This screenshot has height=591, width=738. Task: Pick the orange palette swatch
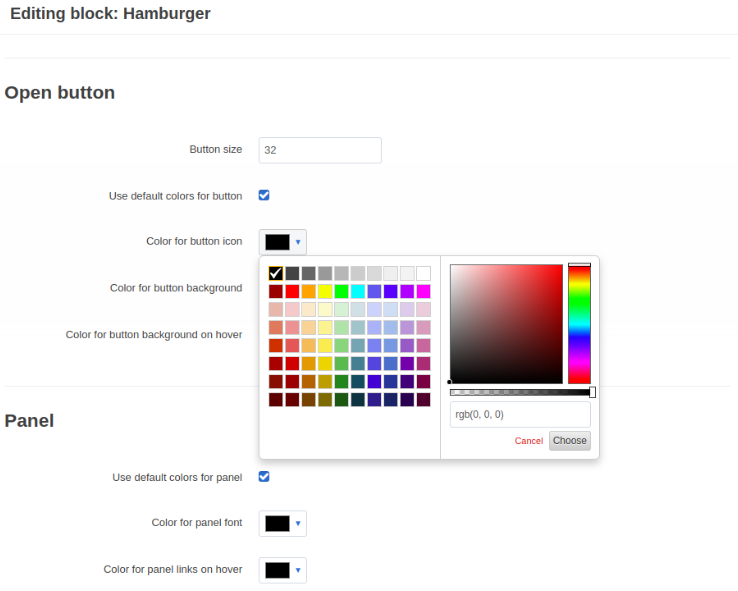coord(309,291)
